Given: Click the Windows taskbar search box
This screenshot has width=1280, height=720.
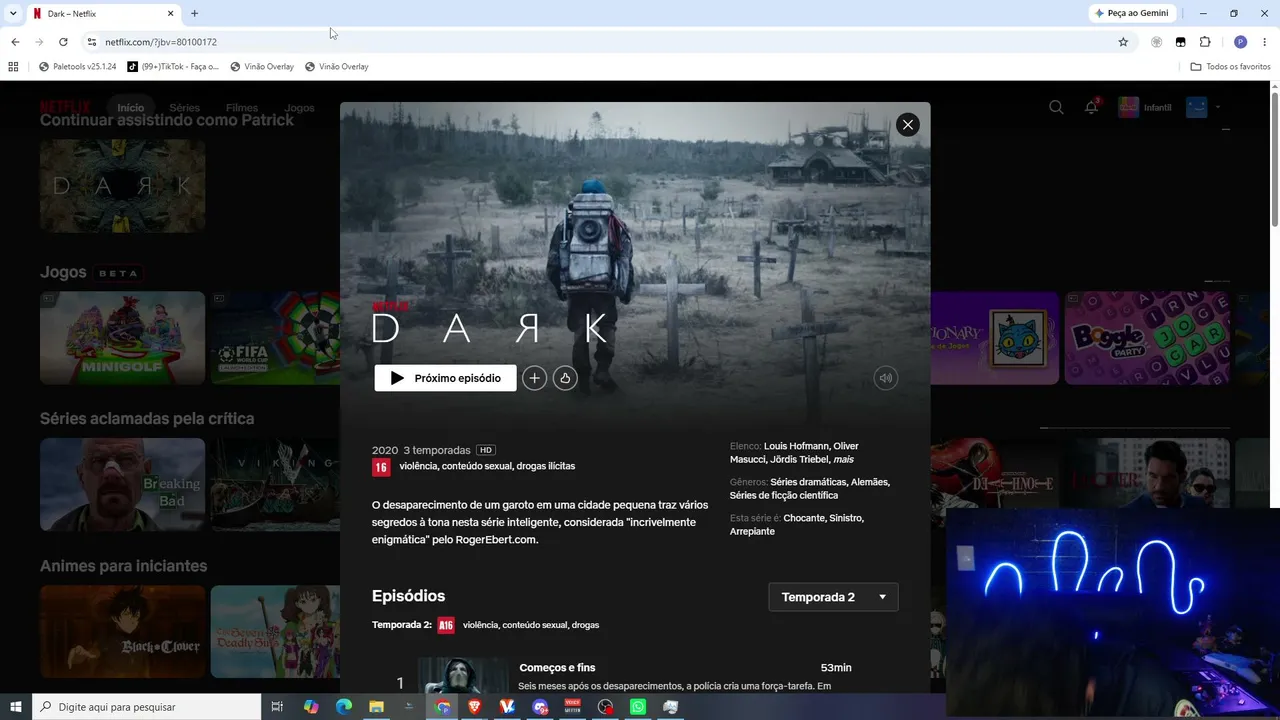Looking at the screenshot, I should point(147,707).
